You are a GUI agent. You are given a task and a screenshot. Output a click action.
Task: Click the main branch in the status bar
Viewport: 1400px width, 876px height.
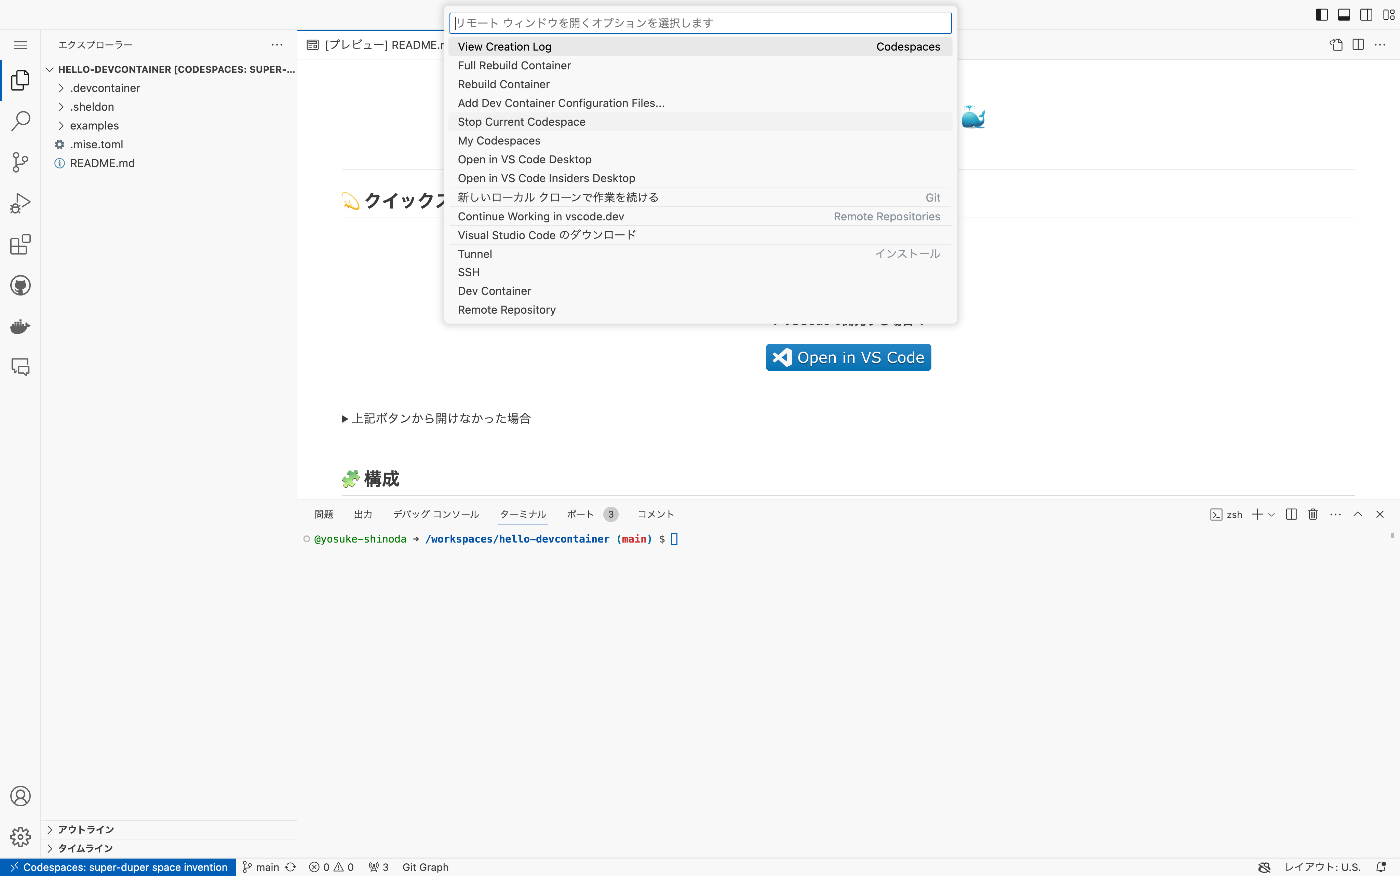(261, 867)
